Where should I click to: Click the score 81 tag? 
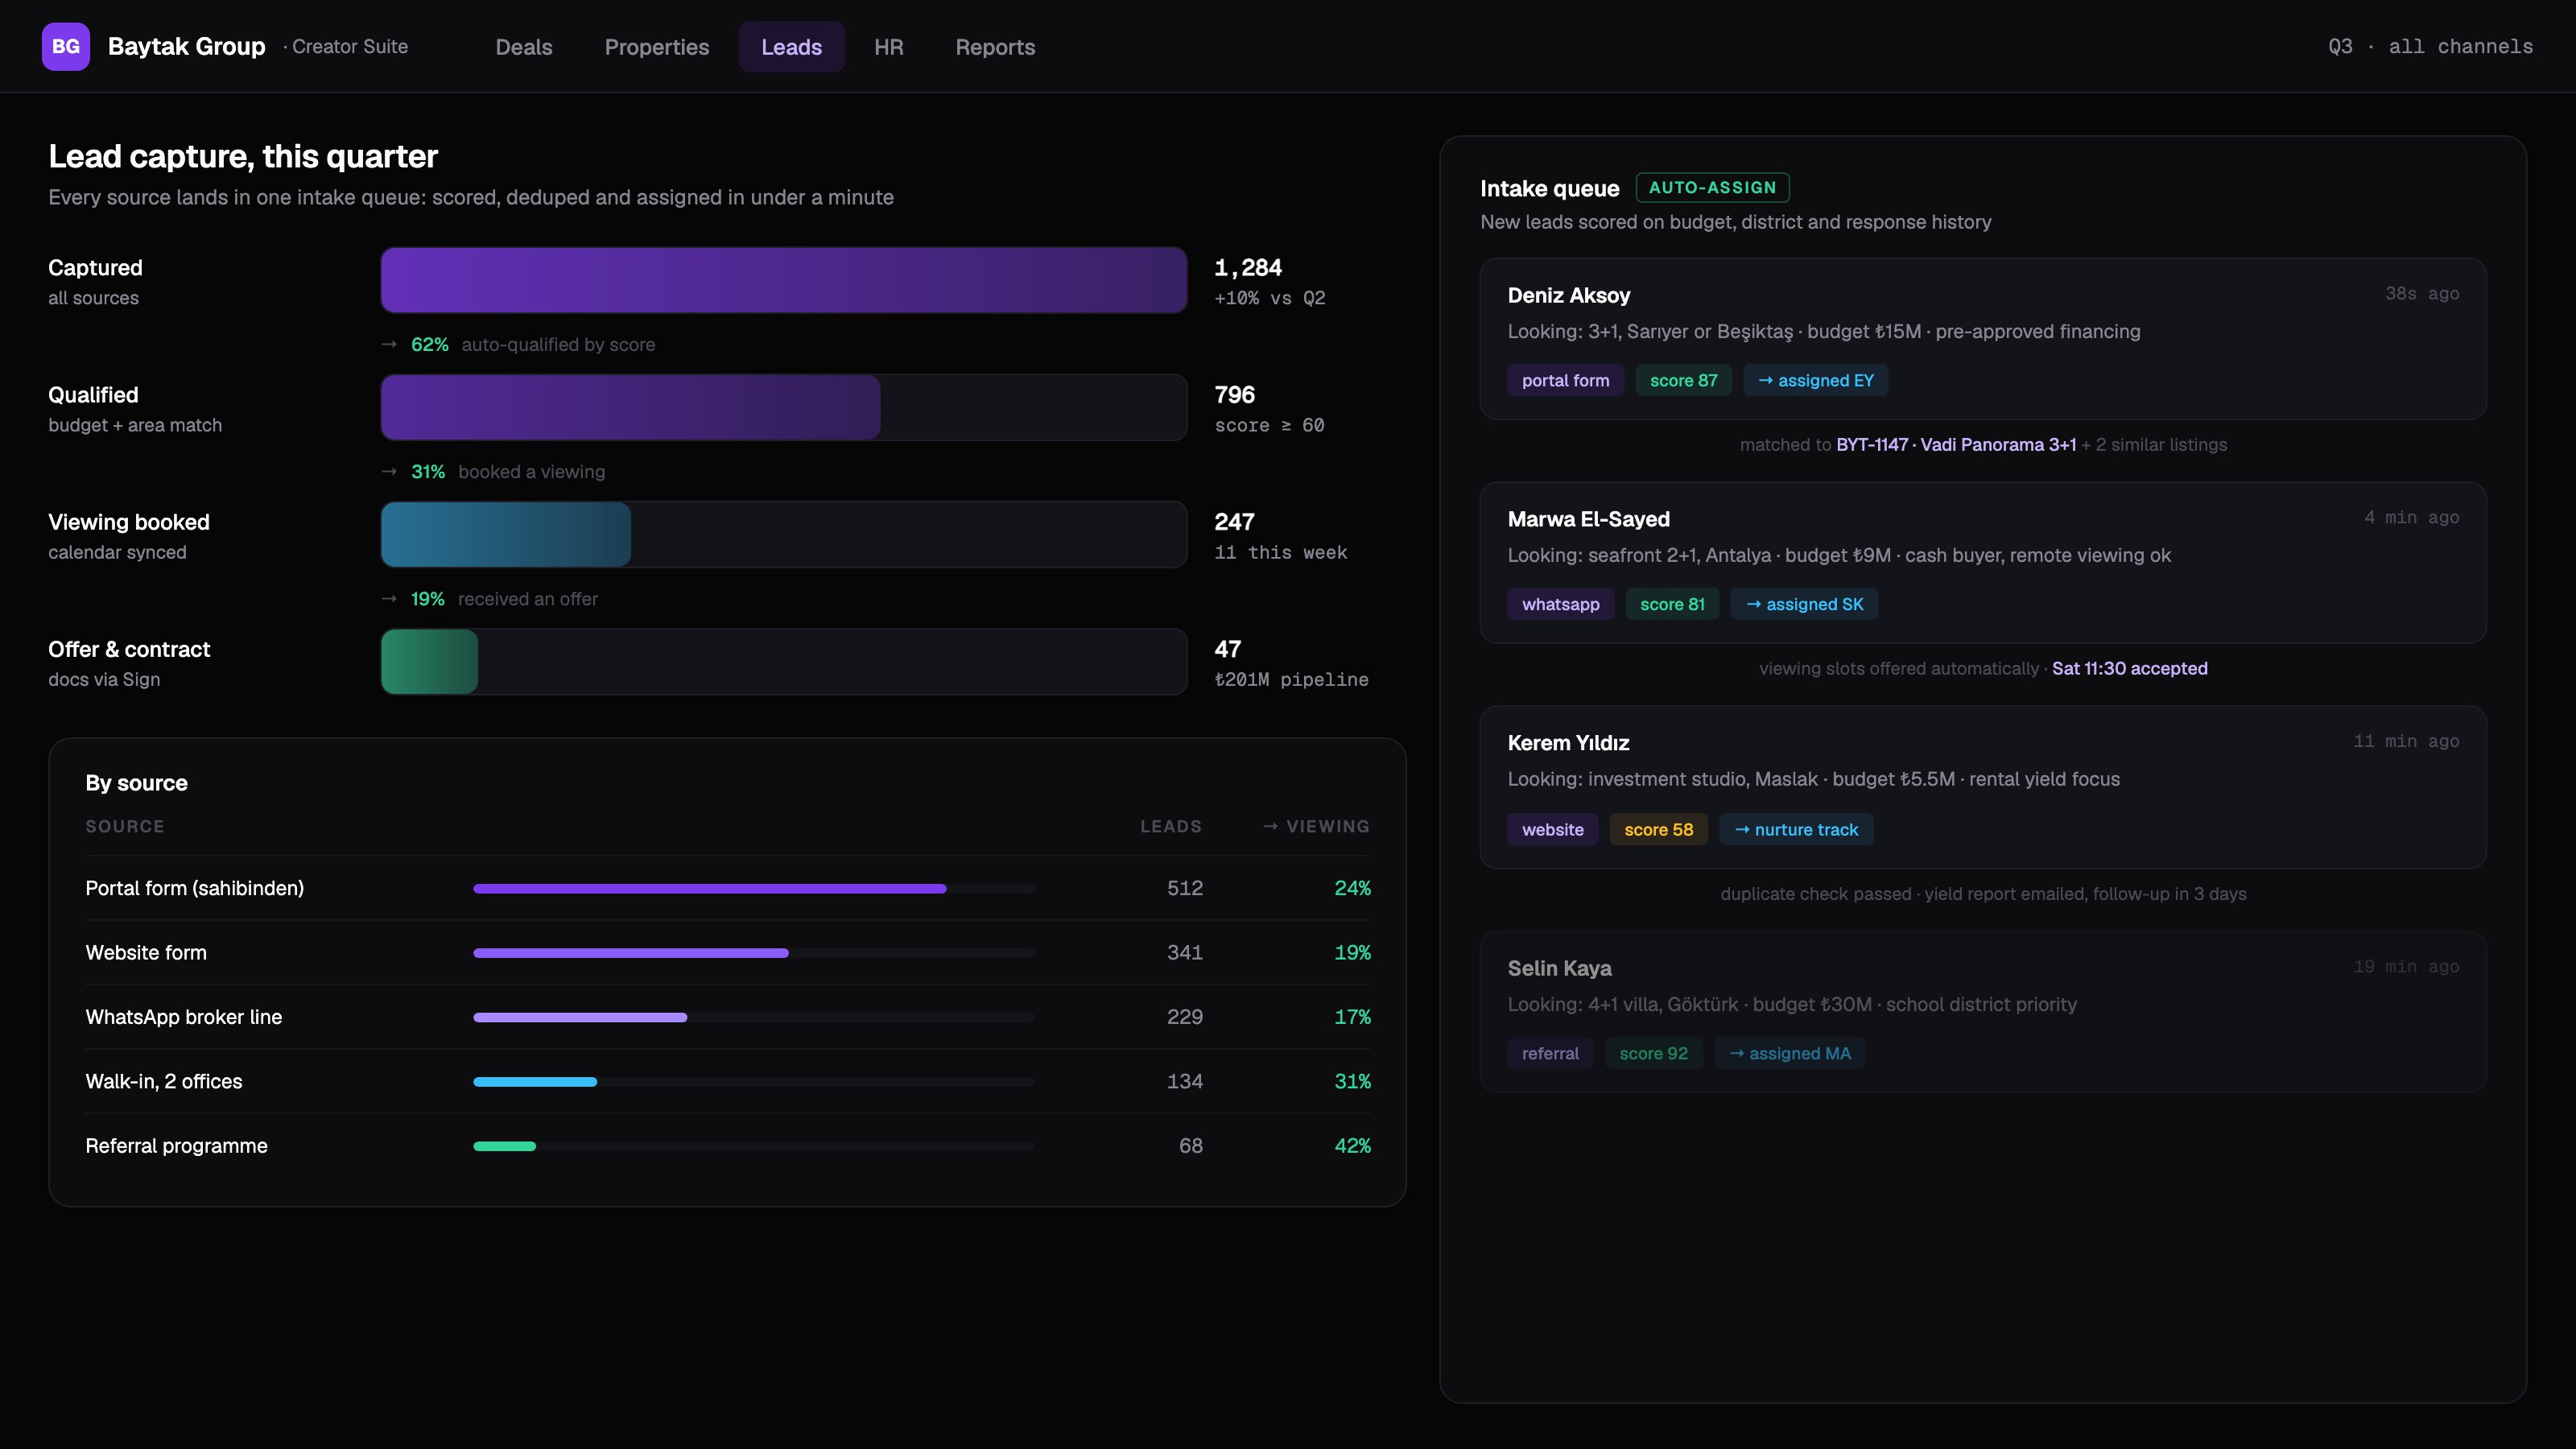[x=1673, y=604]
